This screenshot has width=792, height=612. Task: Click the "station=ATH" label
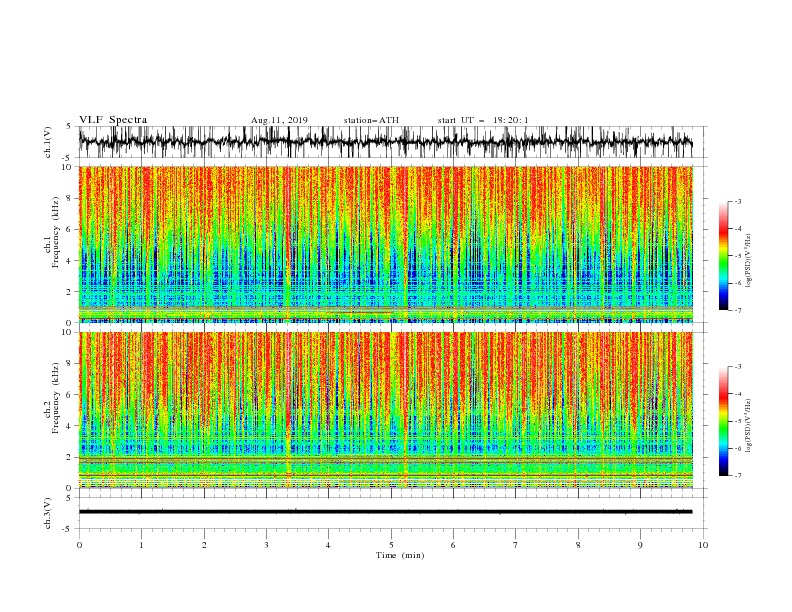[x=371, y=120]
